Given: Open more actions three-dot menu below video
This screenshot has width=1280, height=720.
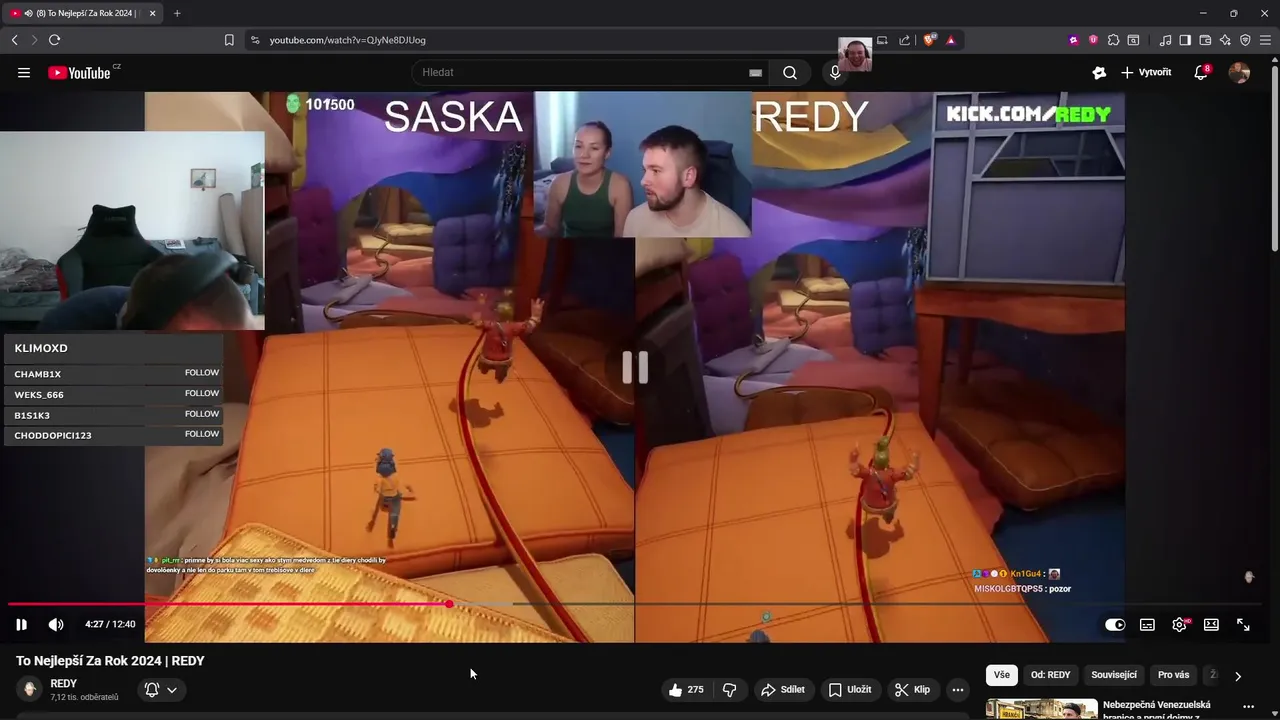Looking at the screenshot, I should (x=958, y=689).
